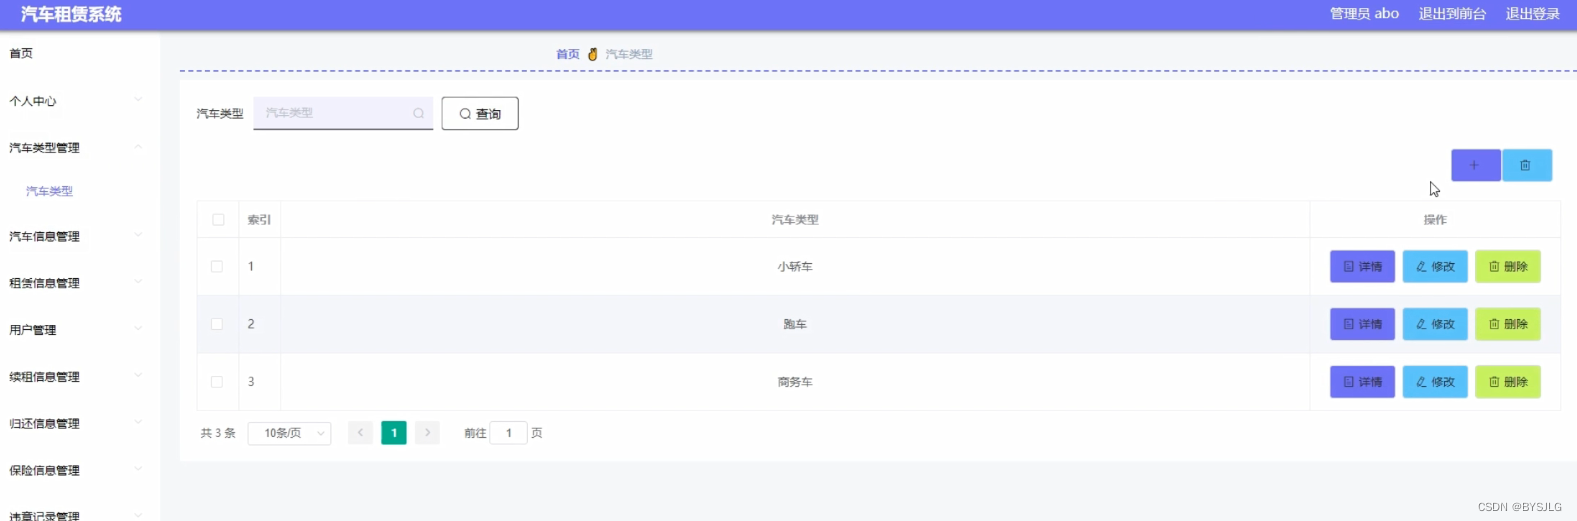This screenshot has width=1577, height=521.
Task: Click the 跑车 table cell
Action: click(x=795, y=324)
